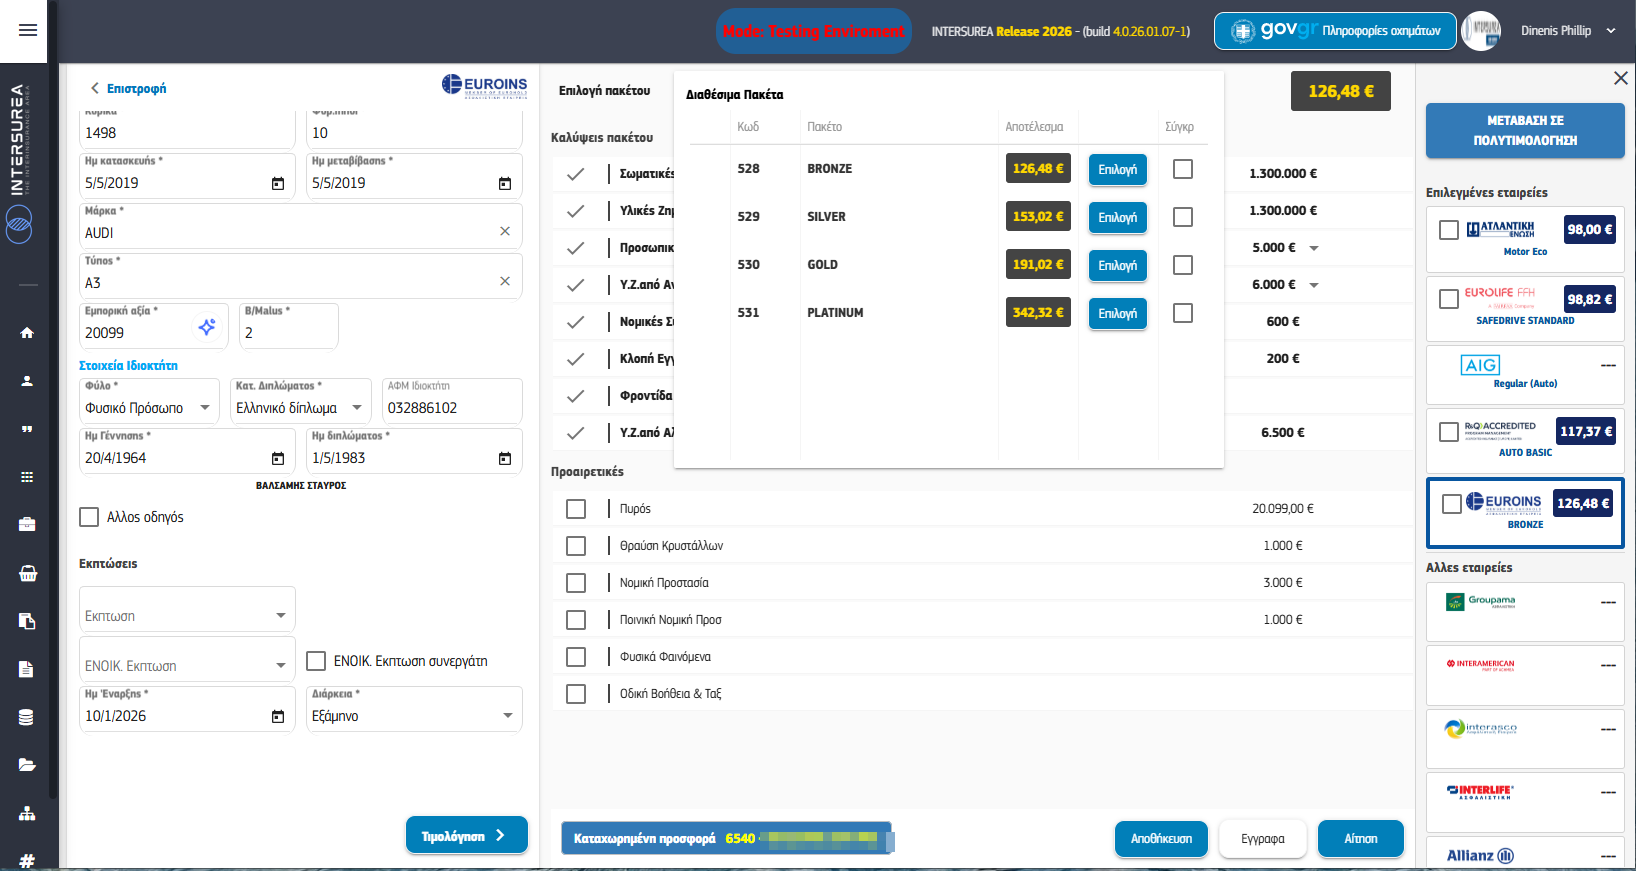Click the sparkle icon beside Εμπορική αξία
The width and height of the screenshot is (1636, 871).
tap(207, 327)
